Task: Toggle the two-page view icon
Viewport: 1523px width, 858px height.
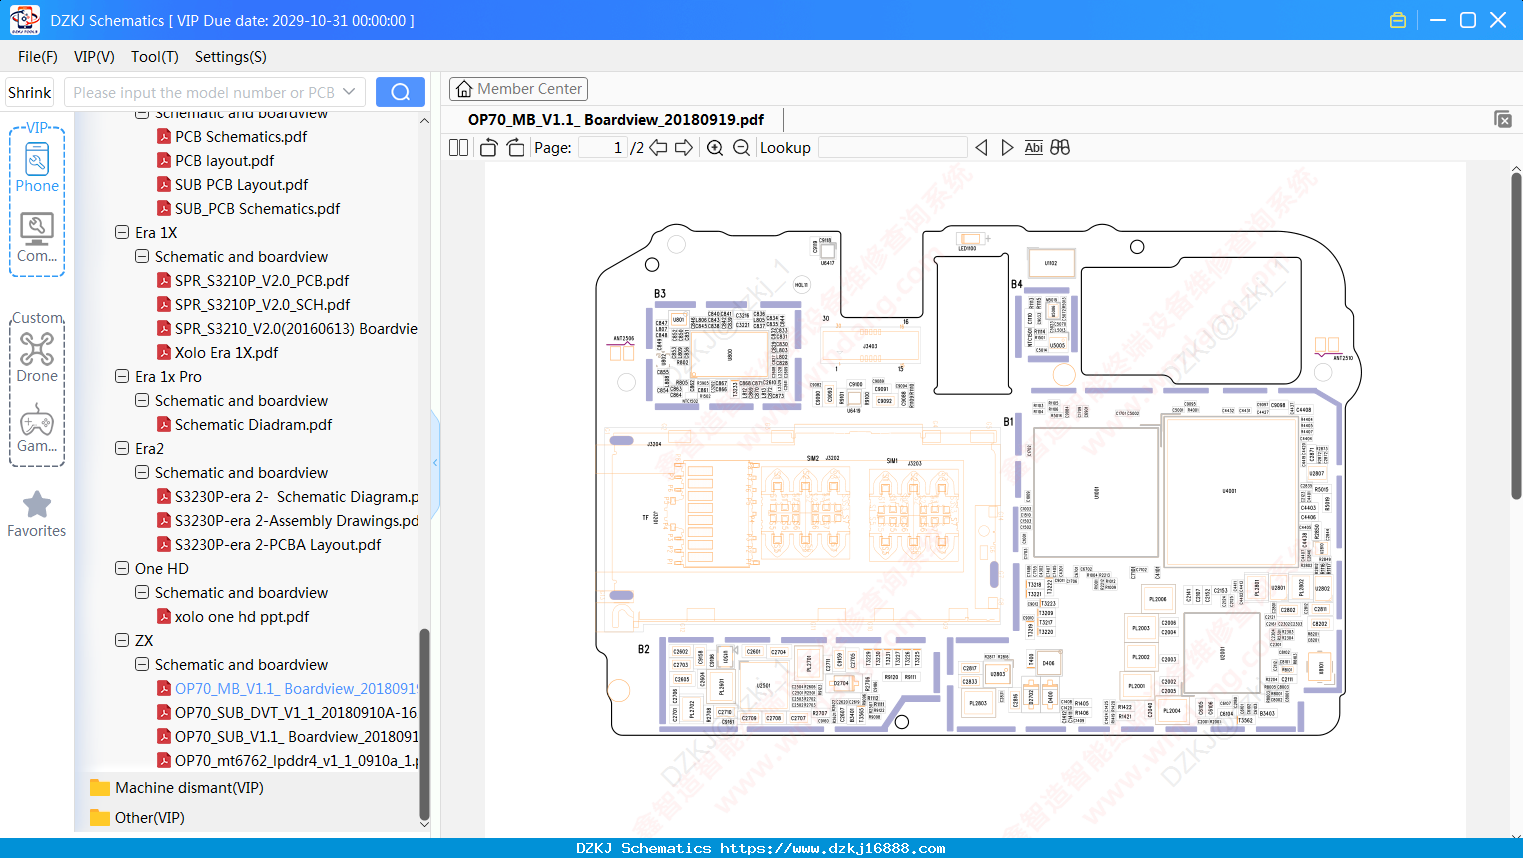Action: coord(458,148)
